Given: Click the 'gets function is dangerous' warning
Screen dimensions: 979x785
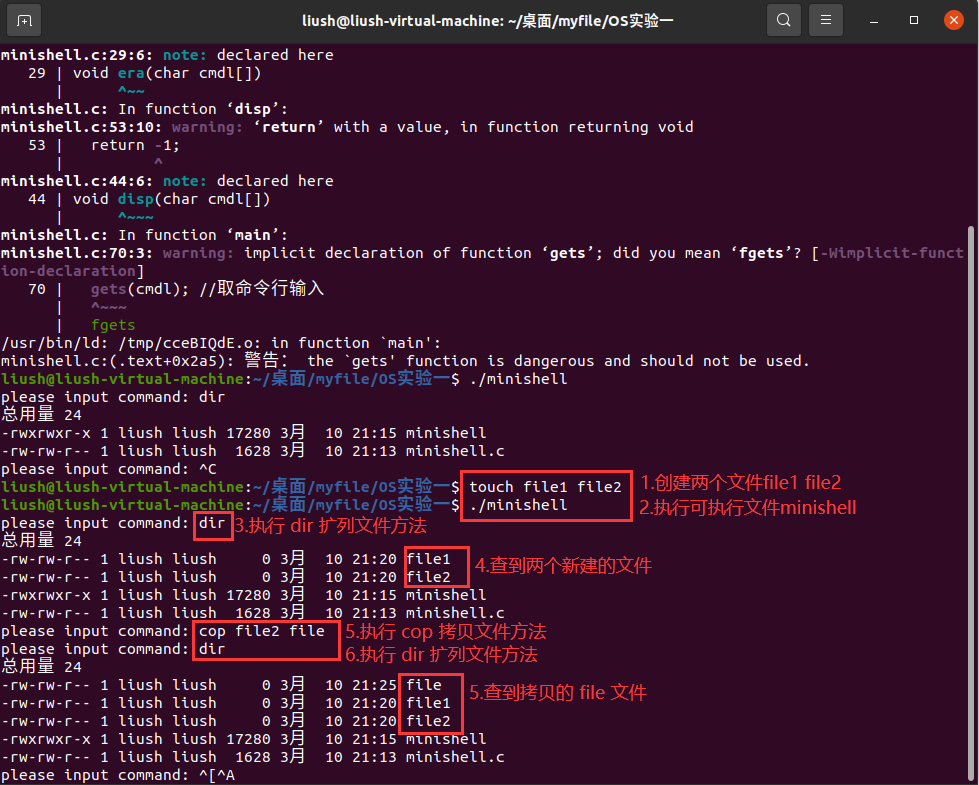Looking at the screenshot, I should coord(405,361).
